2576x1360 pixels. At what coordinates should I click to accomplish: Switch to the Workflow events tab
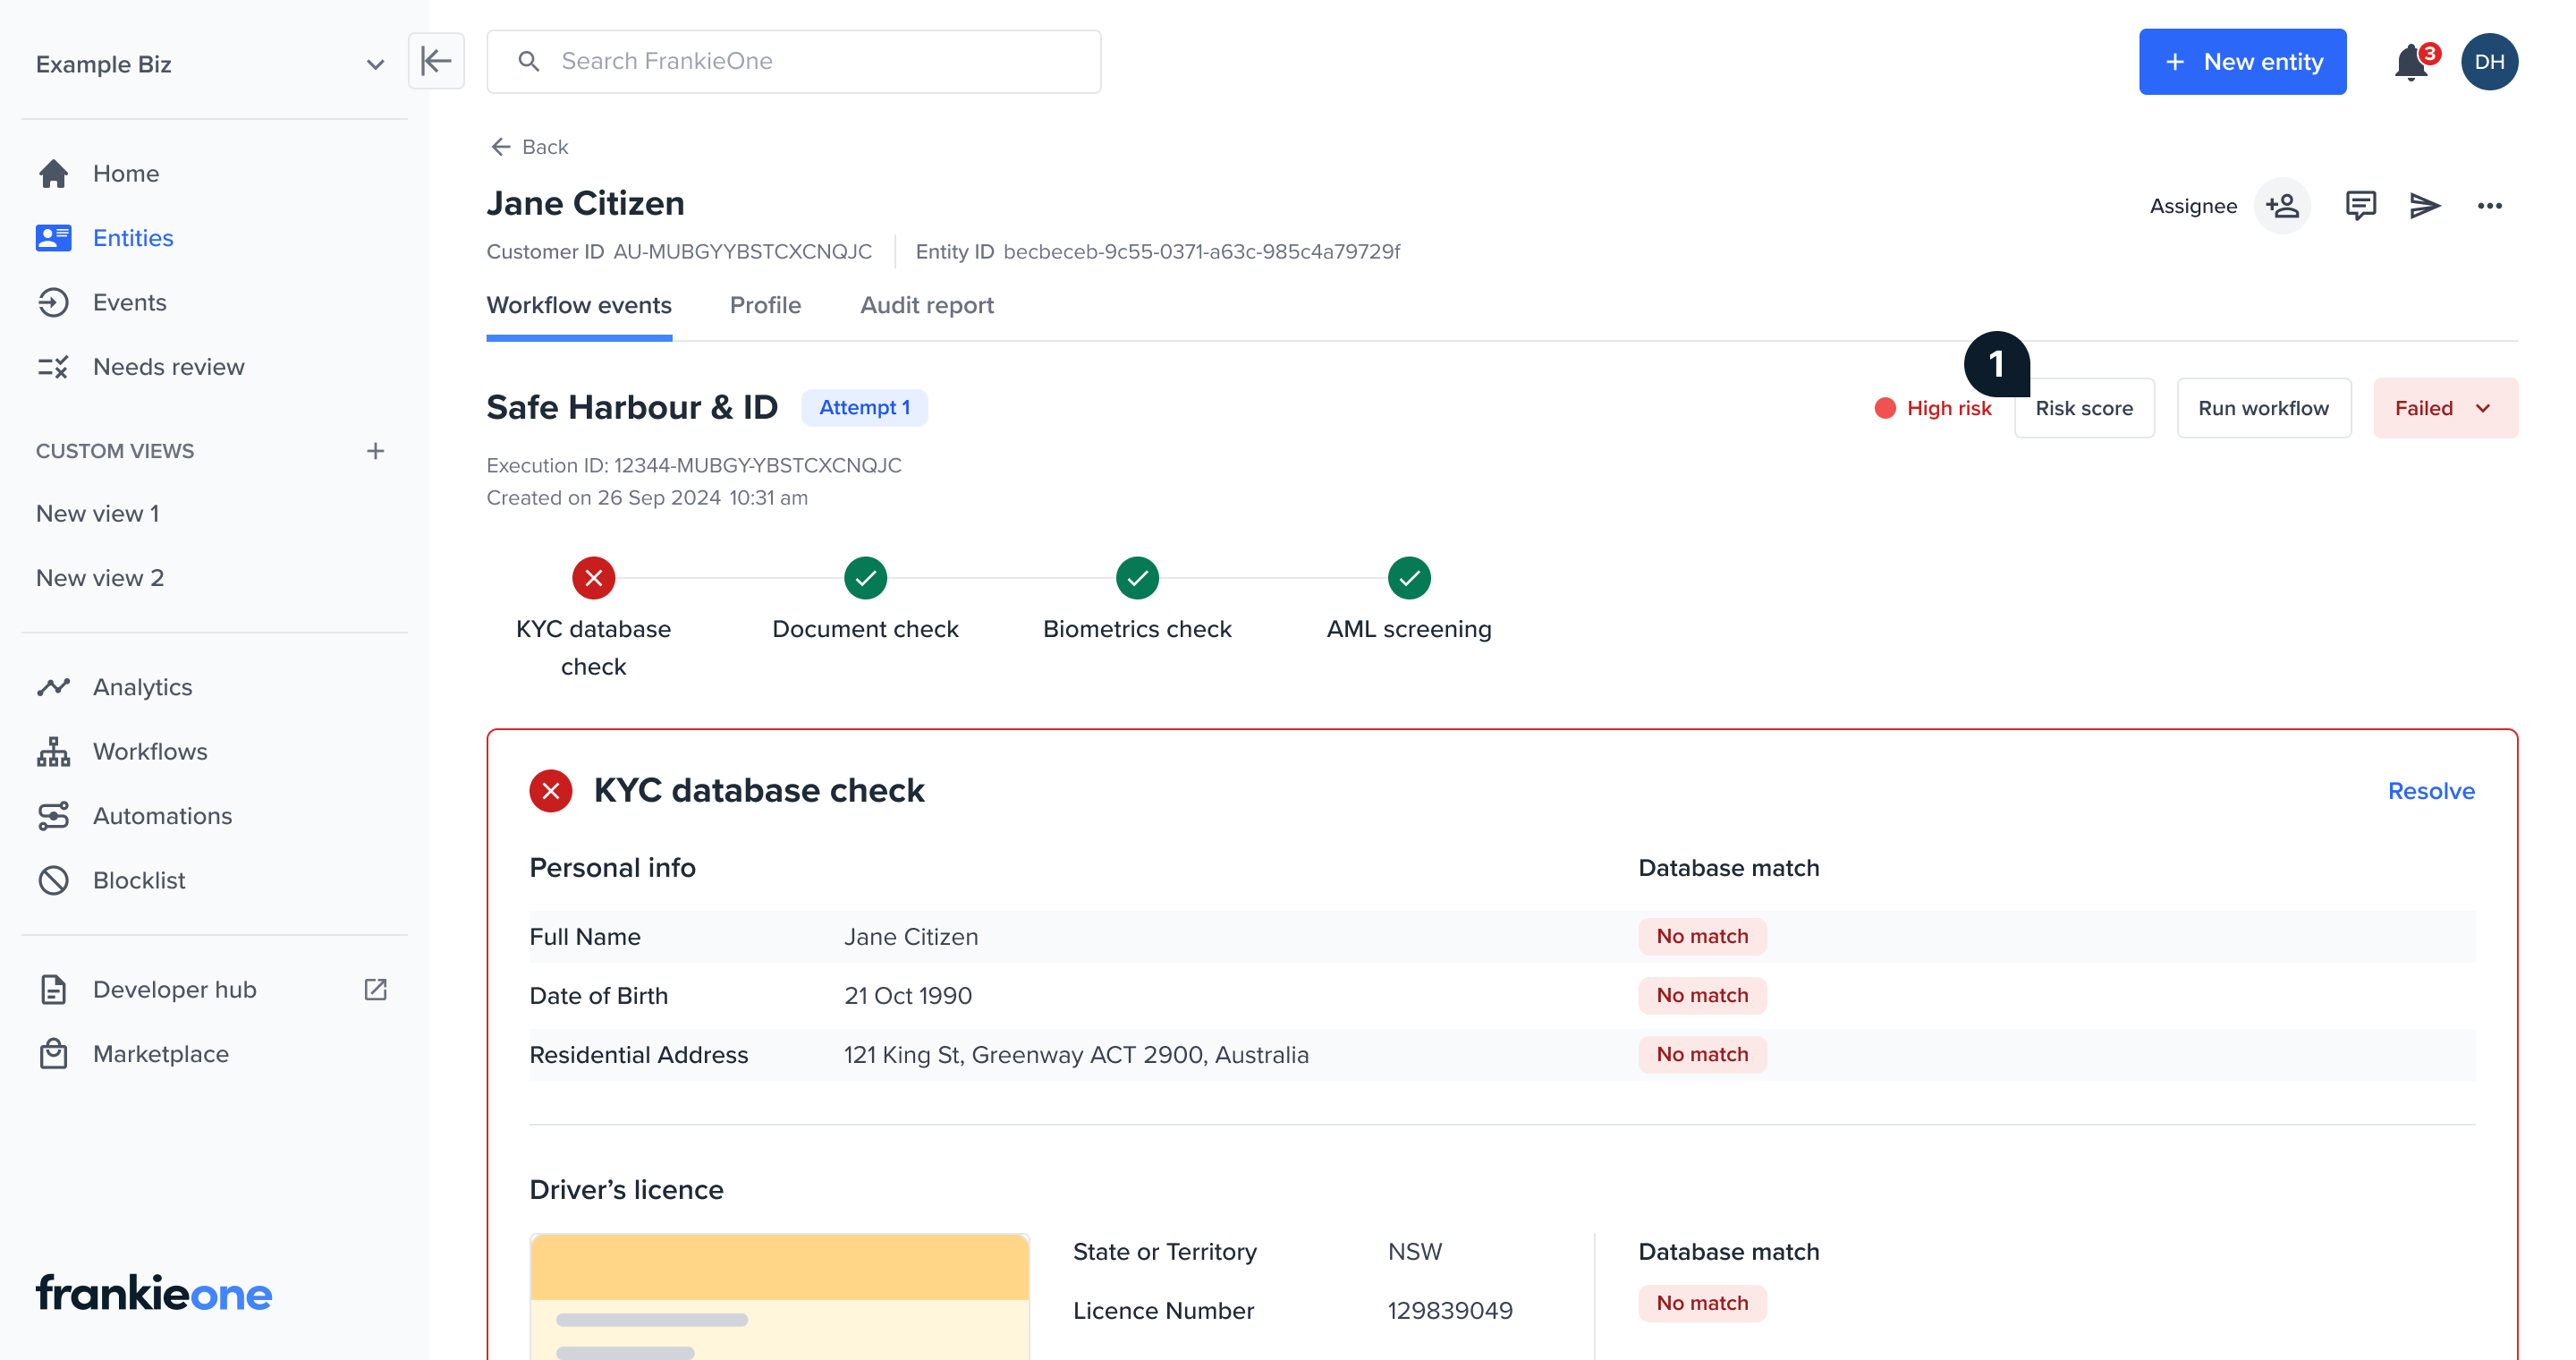(x=579, y=306)
